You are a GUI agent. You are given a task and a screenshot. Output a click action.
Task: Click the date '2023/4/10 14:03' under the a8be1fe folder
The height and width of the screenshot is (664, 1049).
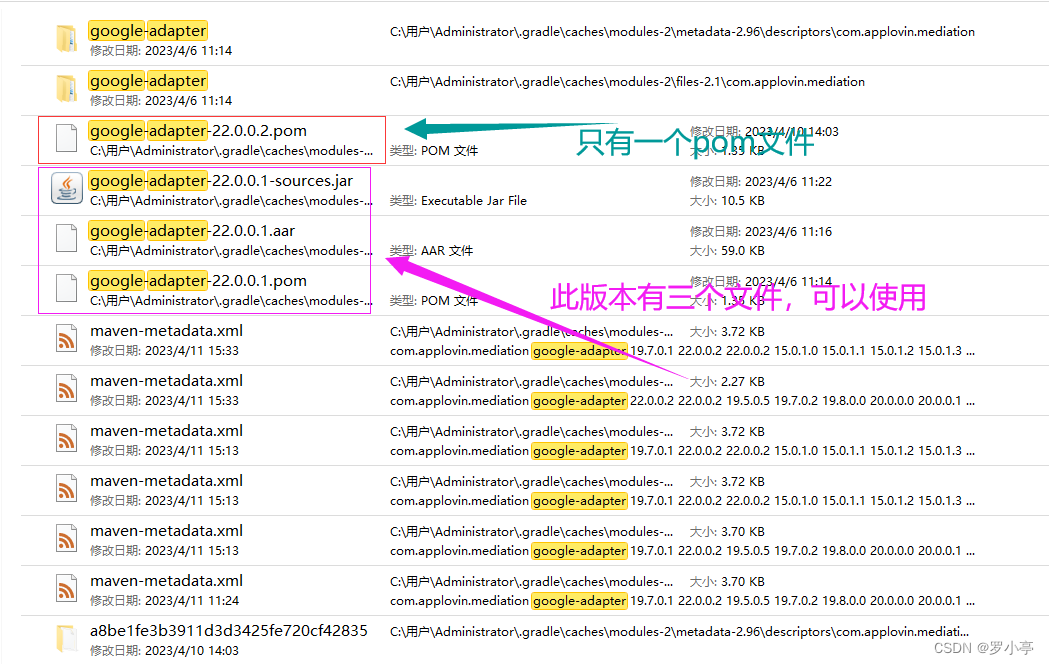coord(191,651)
